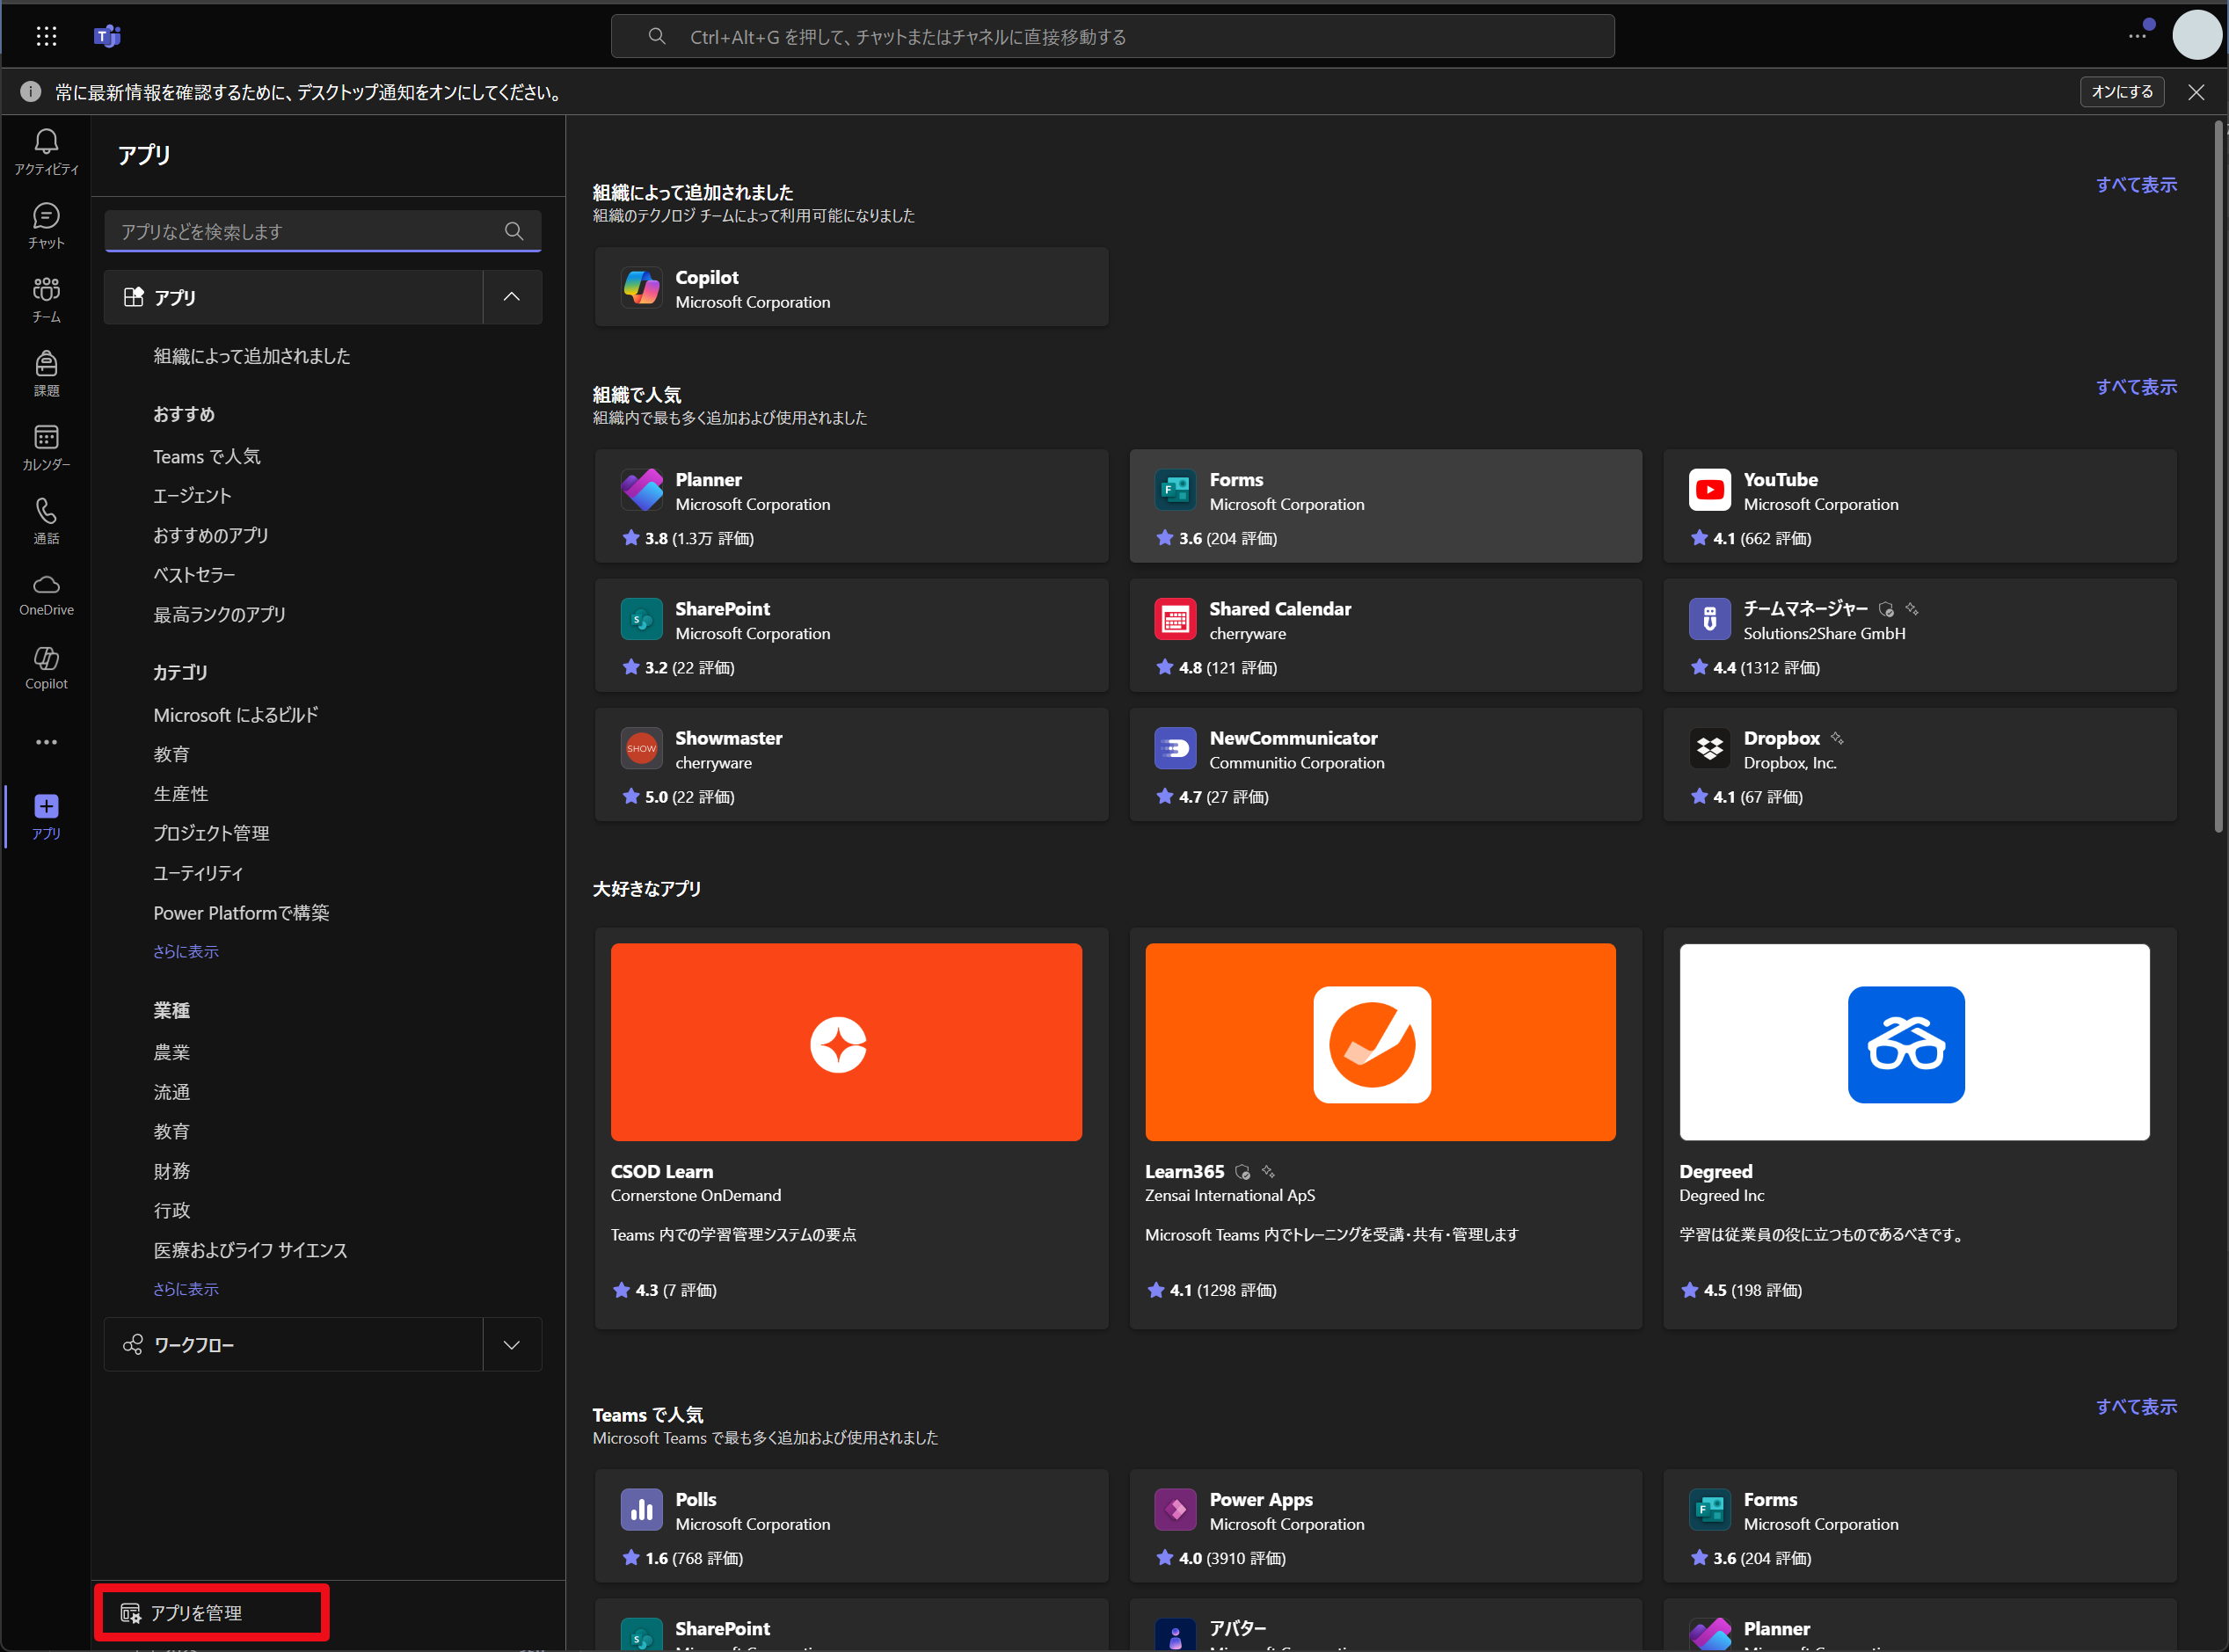This screenshot has width=2229, height=1652.
Task: Open the Copilot app card icon
Action: (641, 288)
